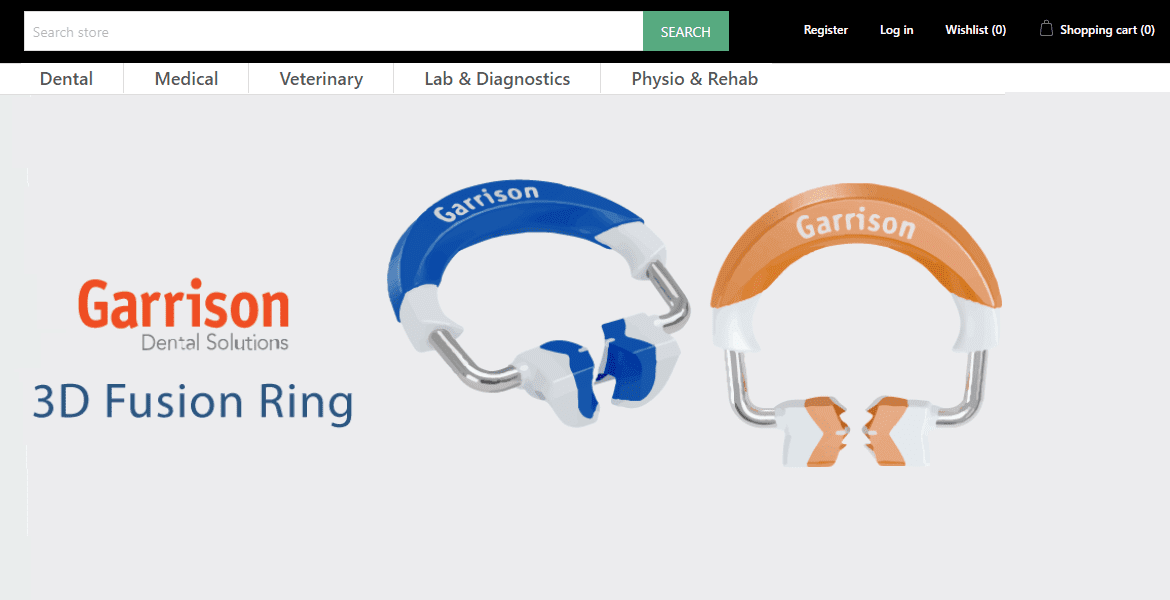This screenshot has width=1170, height=600.
Task: Go to the Log in page
Action: [x=896, y=30]
